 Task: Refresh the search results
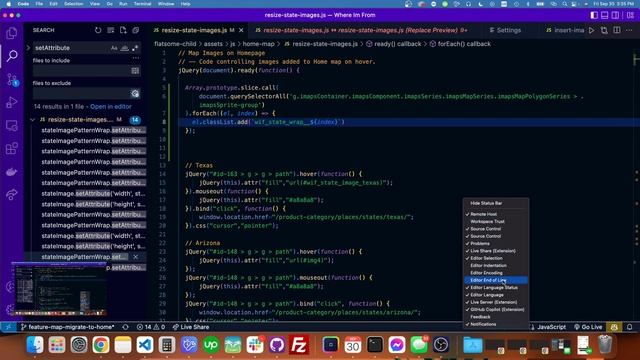point(98,30)
